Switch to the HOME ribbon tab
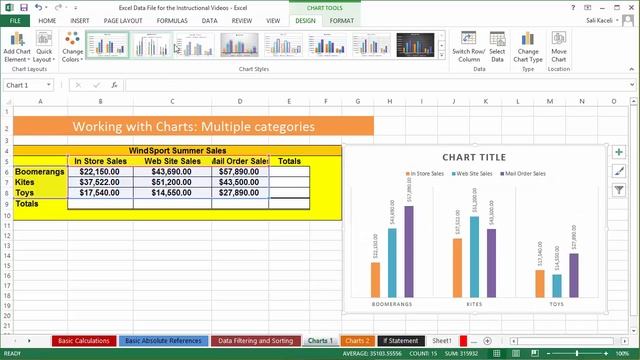Screen dimensions: 640x360 pos(47,21)
